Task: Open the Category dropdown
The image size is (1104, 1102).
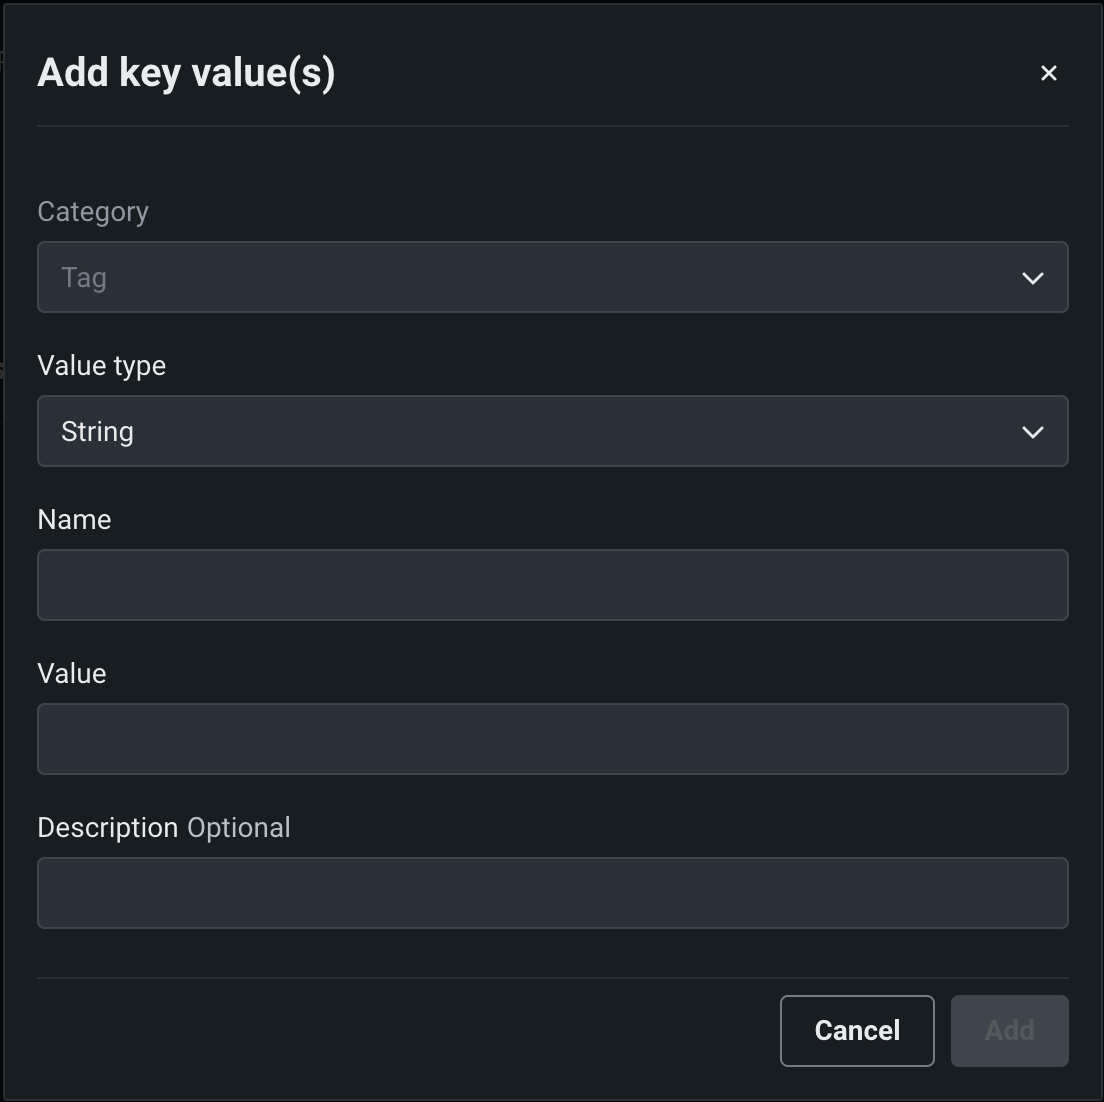Action: [x=552, y=277]
